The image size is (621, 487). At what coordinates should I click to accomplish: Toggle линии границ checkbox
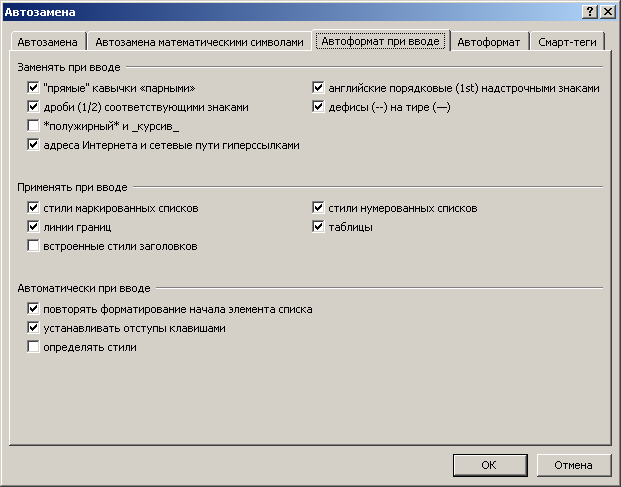33,226
